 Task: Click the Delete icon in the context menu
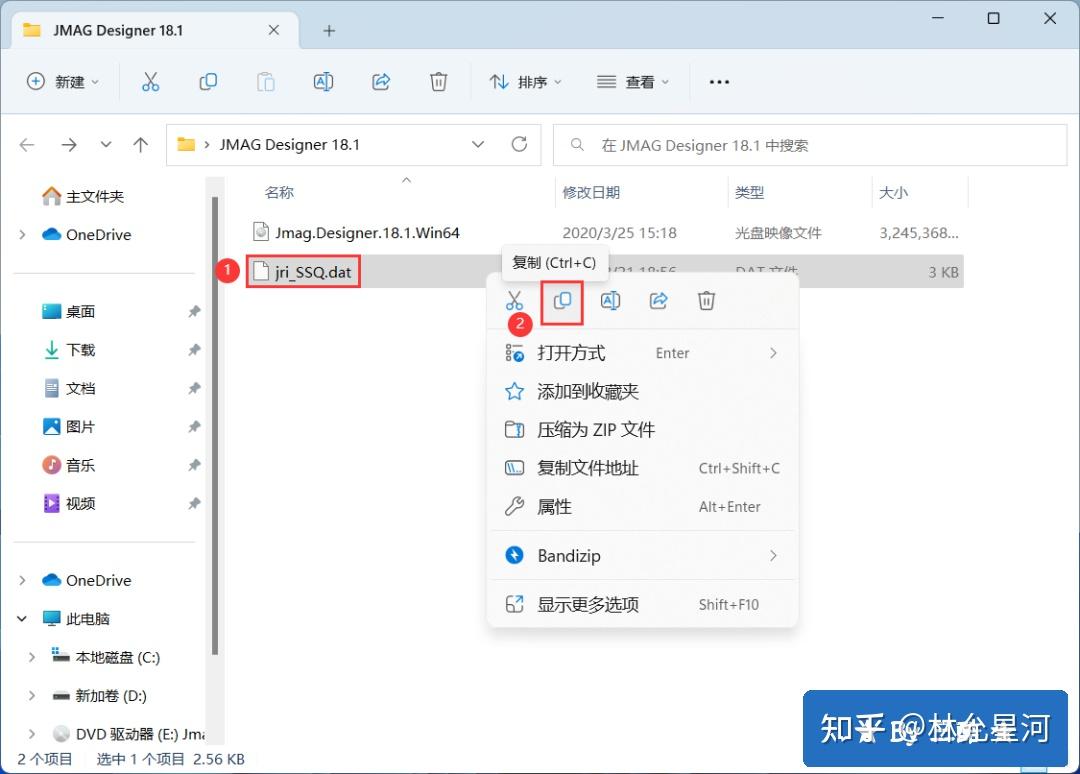pos(706,301)
